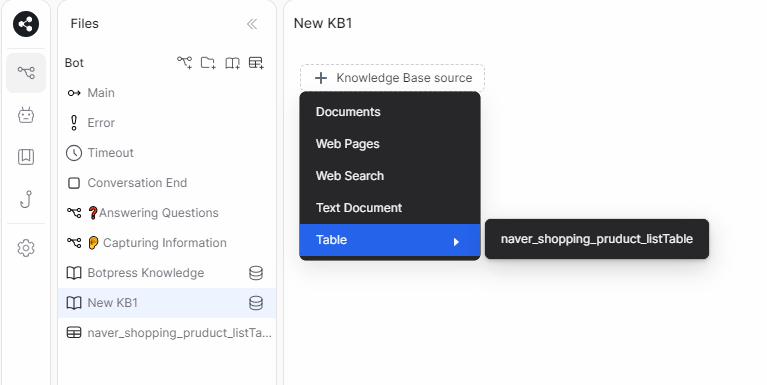Choose Web Pages from source menu
Screen dimensions: 767x385
pyautogui.click(x=390, y=144)
